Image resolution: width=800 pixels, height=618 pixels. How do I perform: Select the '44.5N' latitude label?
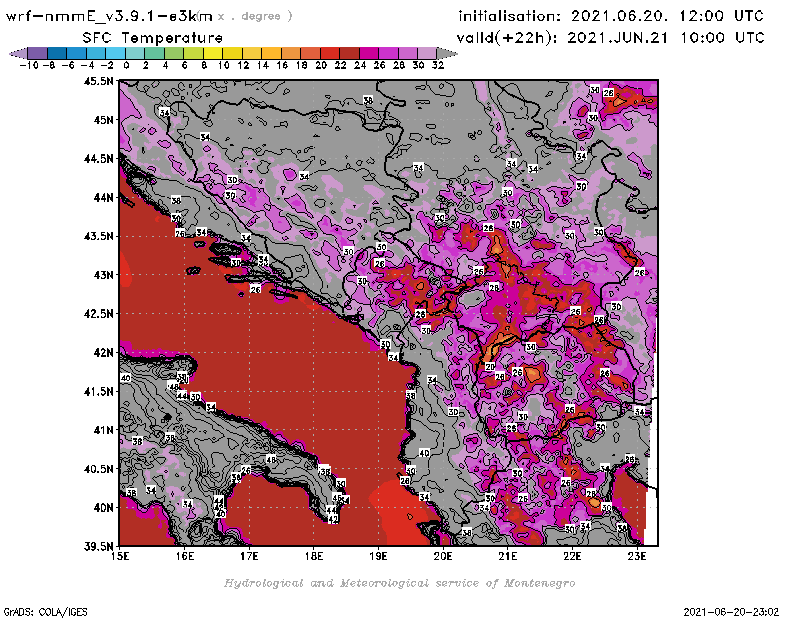(x=98, y=159)
